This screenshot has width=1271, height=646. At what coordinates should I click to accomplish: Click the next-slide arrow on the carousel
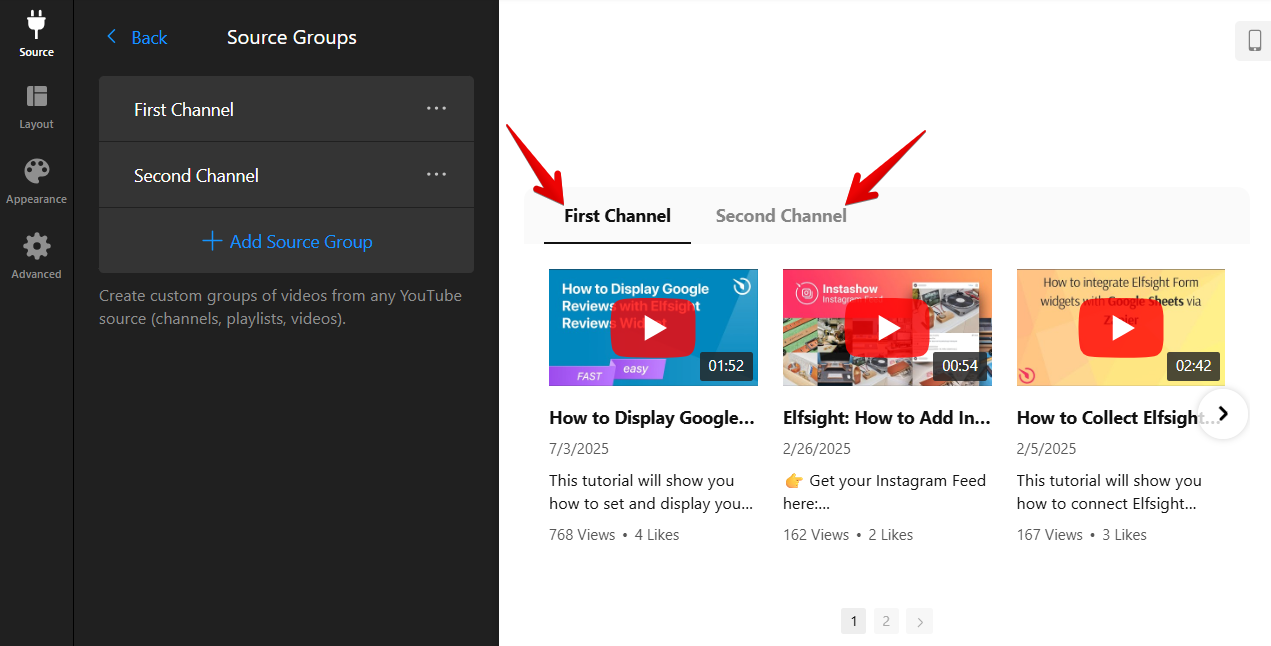point(1222,413)
